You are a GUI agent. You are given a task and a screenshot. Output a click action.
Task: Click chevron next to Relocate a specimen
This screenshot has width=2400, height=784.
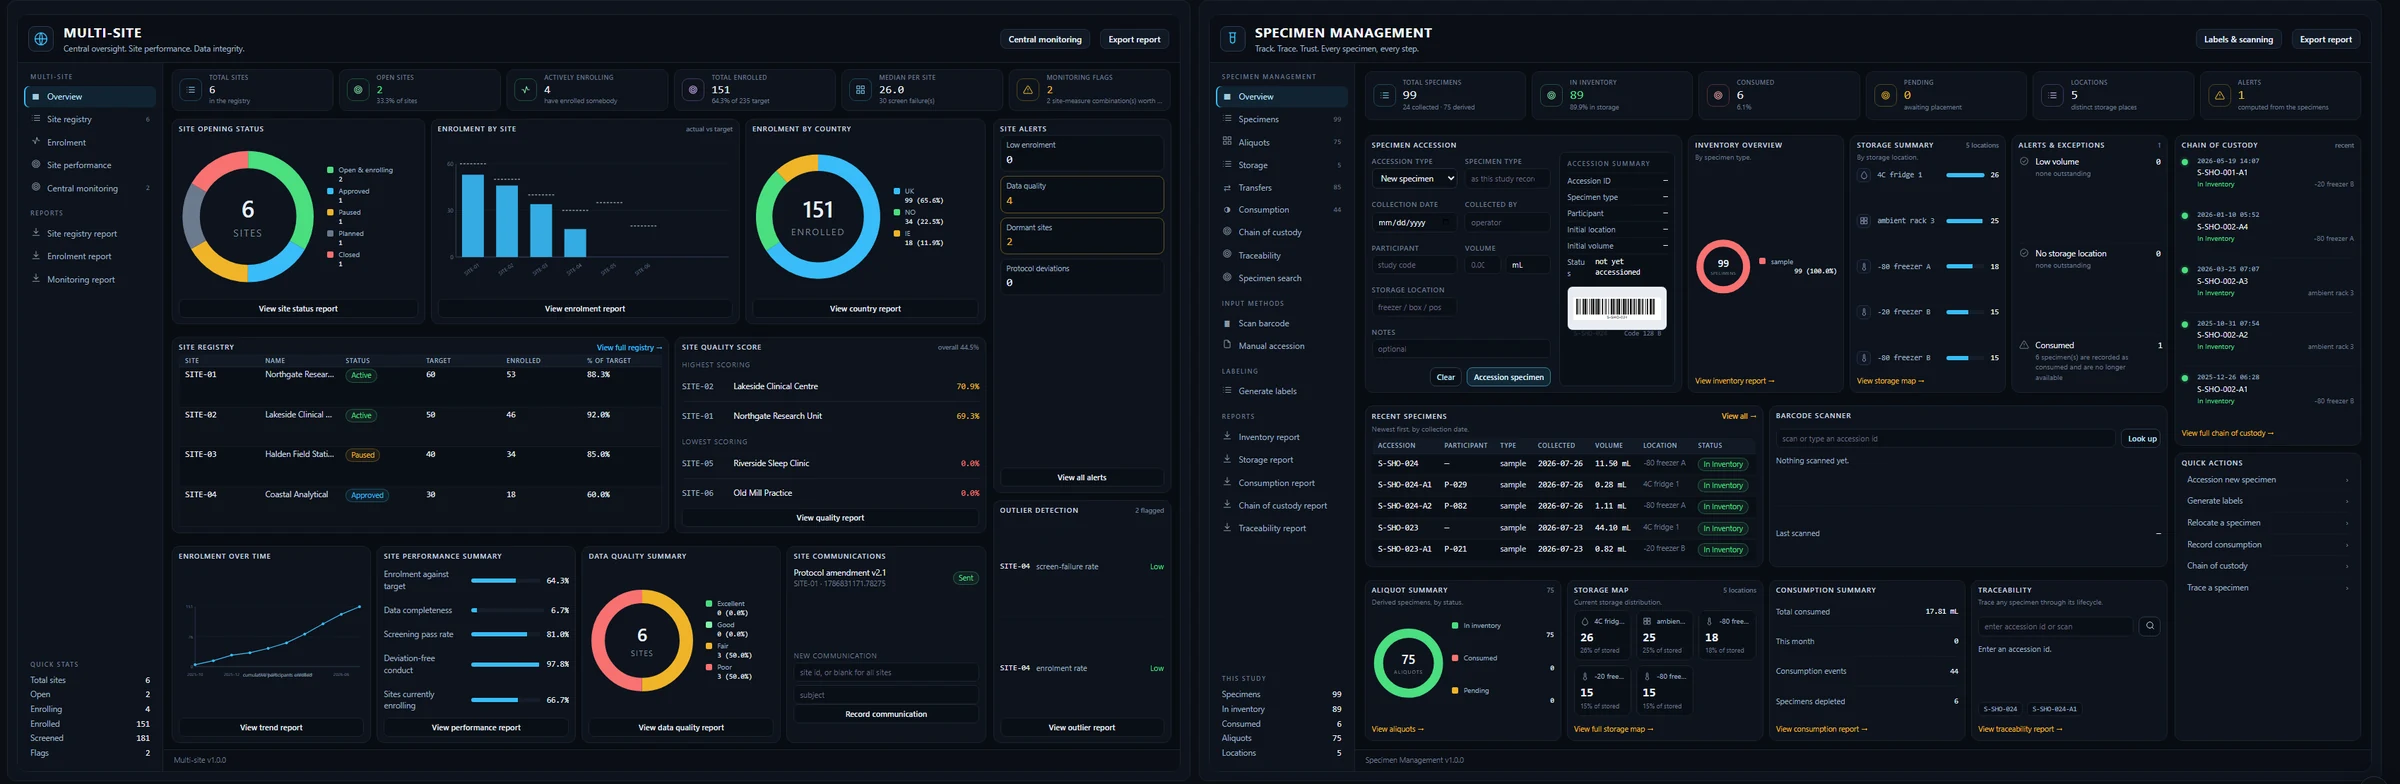pyautogui.click(x=2346, y=523)
